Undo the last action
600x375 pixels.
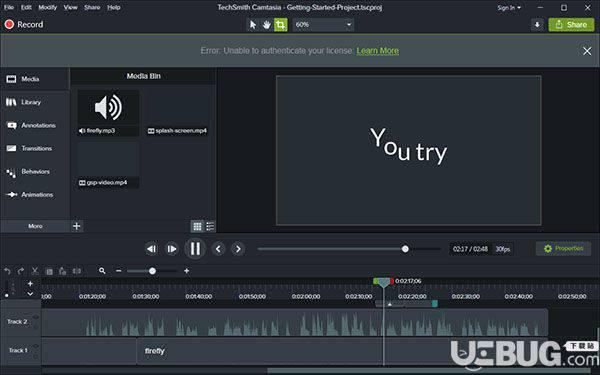coord(7,271)
